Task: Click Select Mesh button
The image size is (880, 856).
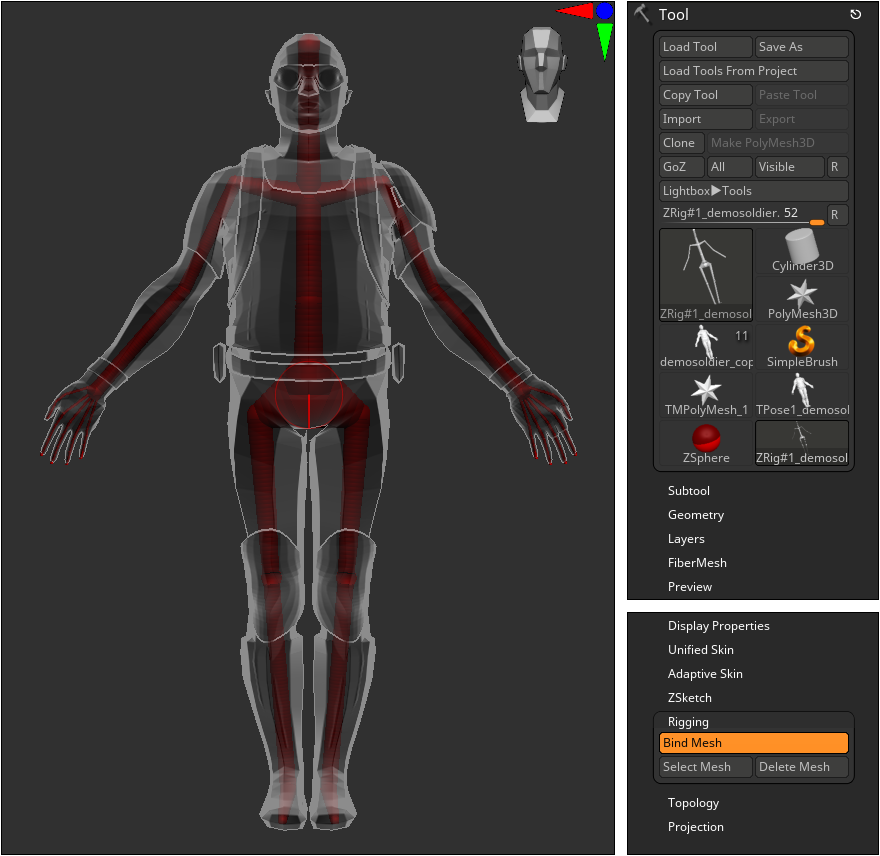Action: tap(705, 767)
